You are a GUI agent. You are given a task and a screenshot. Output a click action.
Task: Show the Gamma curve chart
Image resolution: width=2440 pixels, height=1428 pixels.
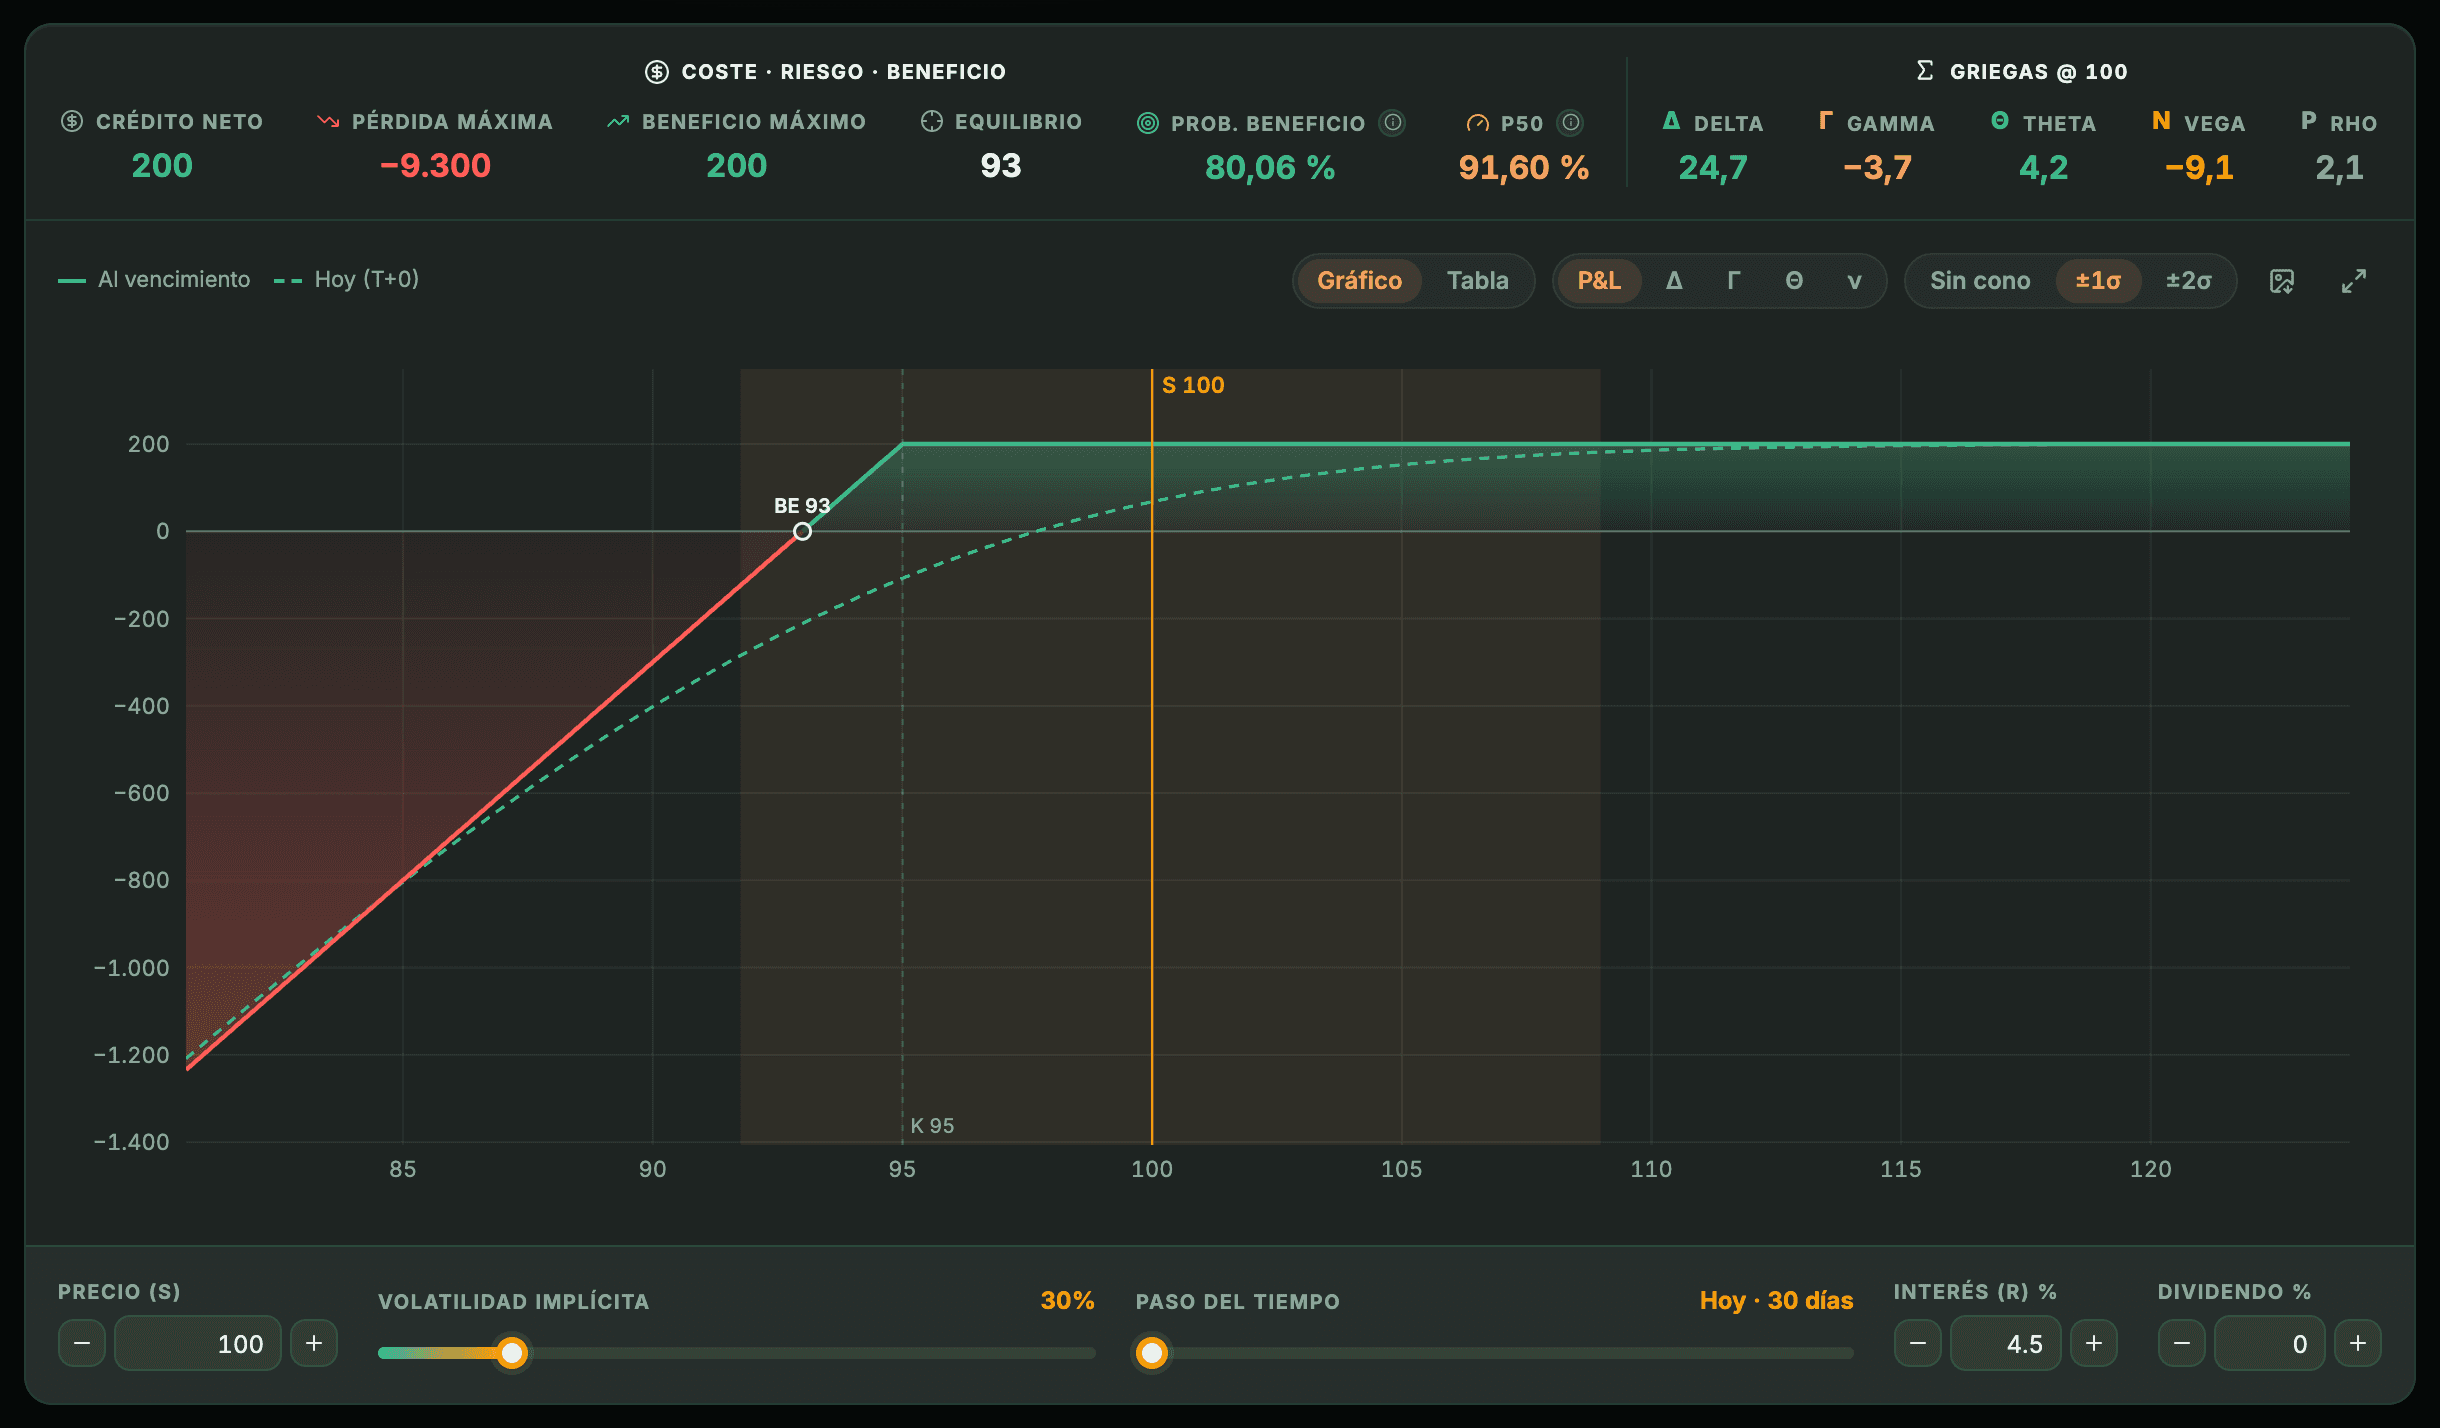[1734, 281]
